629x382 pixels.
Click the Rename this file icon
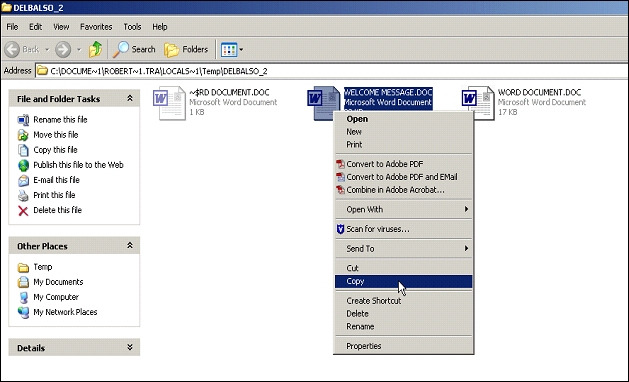click(23, 120)
